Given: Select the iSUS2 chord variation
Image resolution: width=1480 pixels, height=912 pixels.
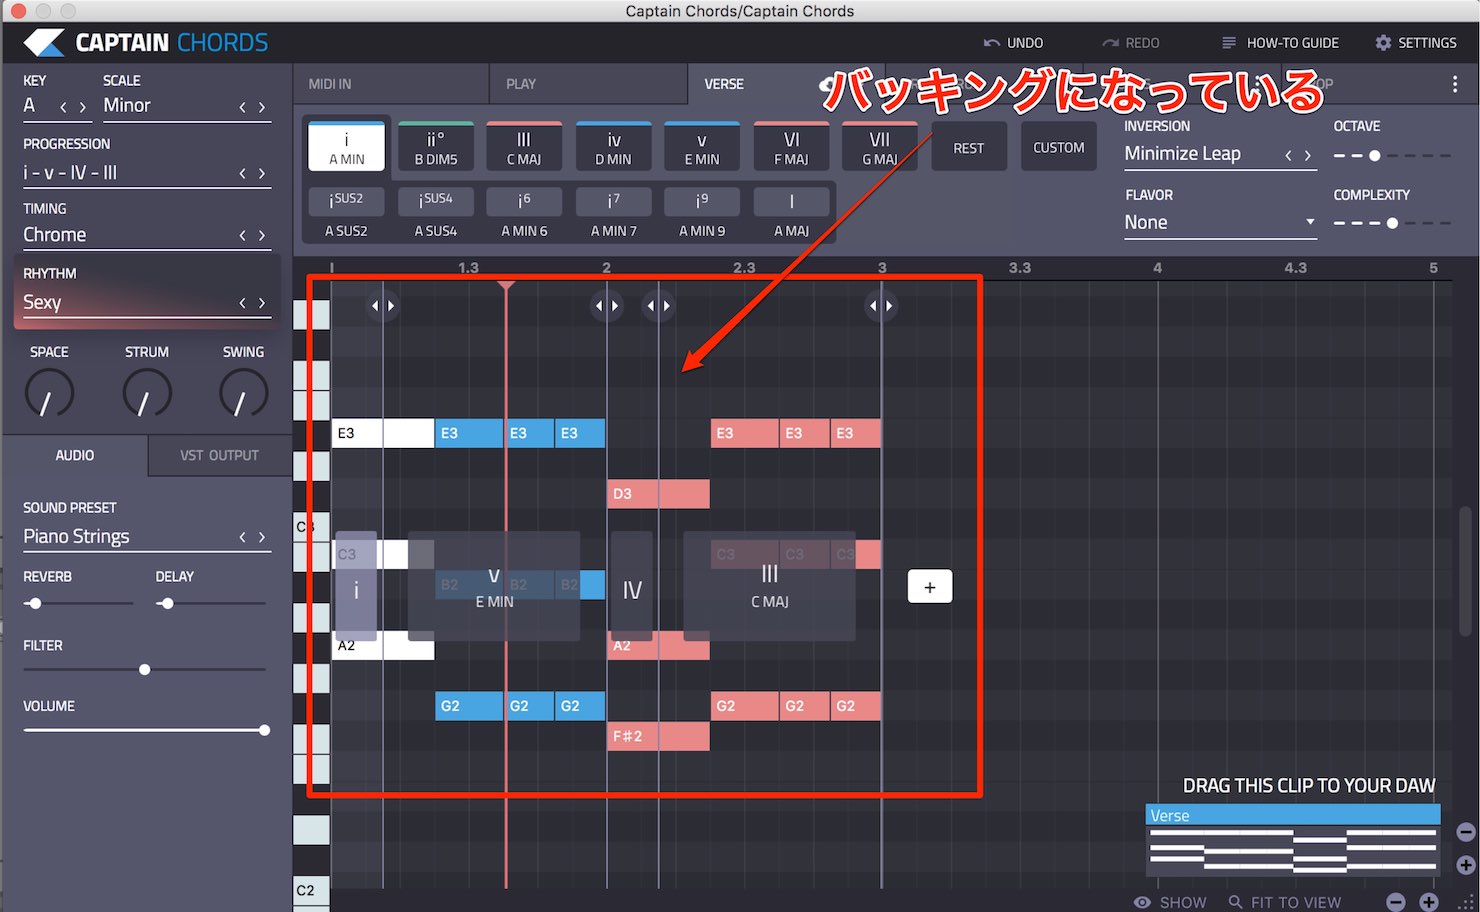Looking at the screenshot, I should tap(347, 200).
